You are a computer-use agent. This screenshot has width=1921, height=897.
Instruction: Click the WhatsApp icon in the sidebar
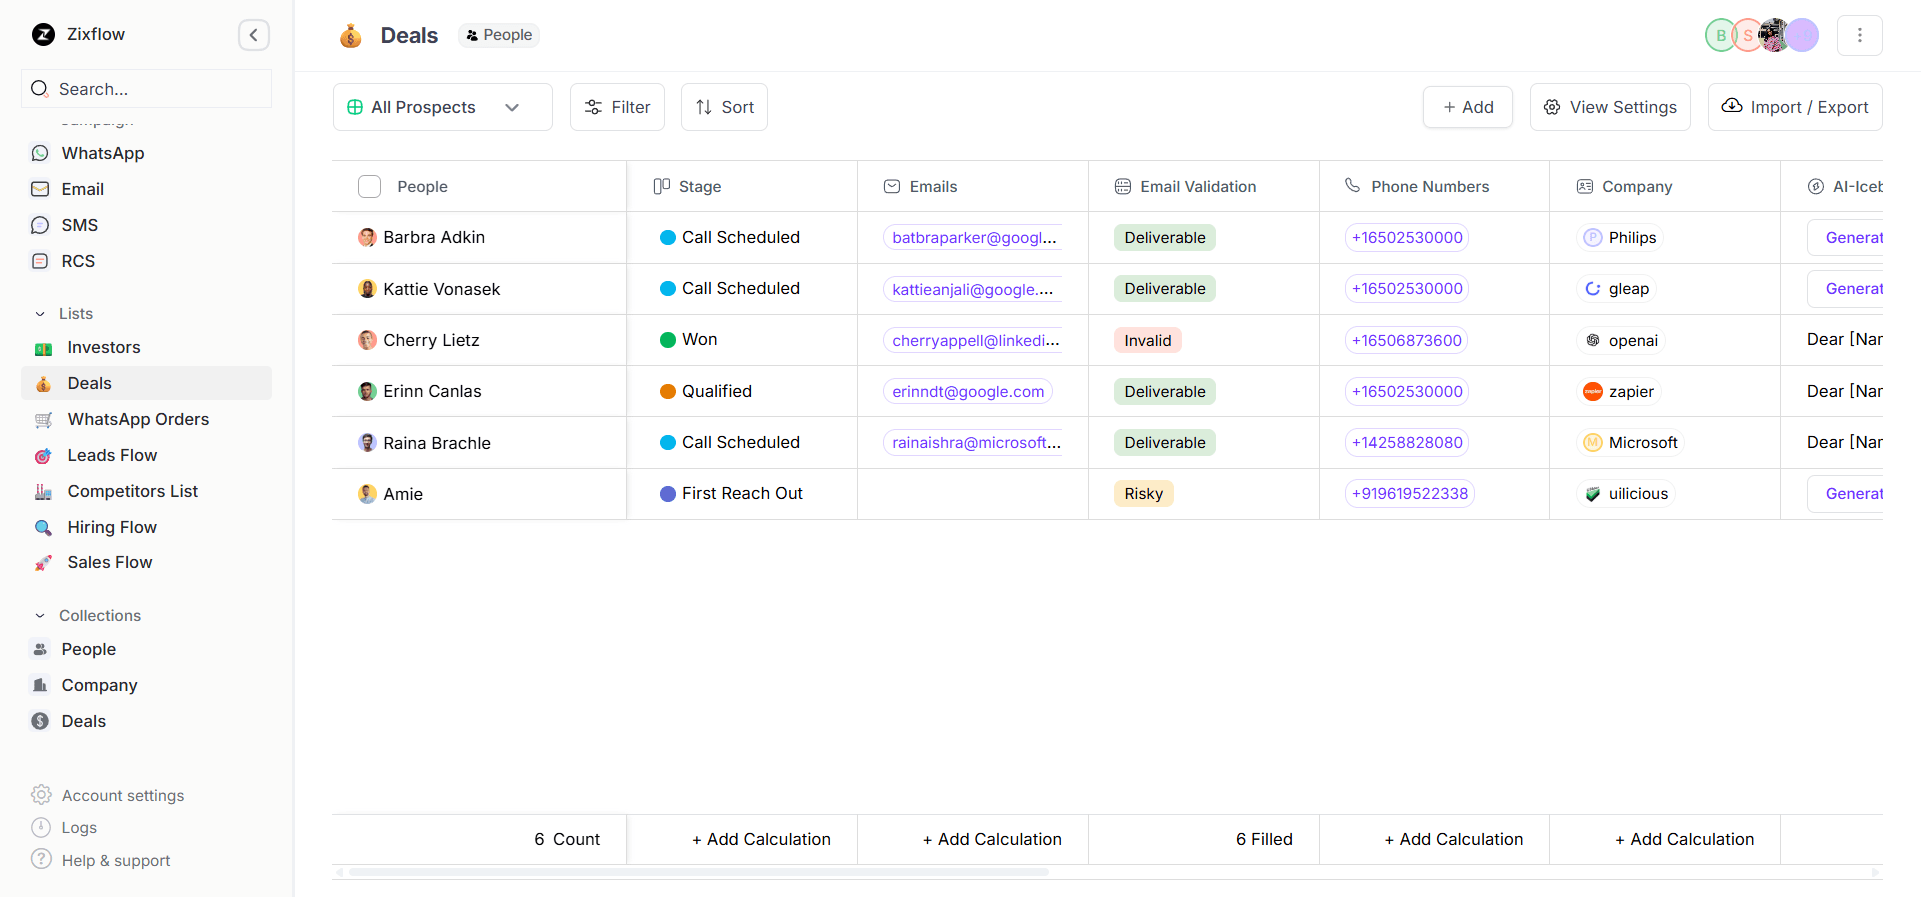(40, 153)
